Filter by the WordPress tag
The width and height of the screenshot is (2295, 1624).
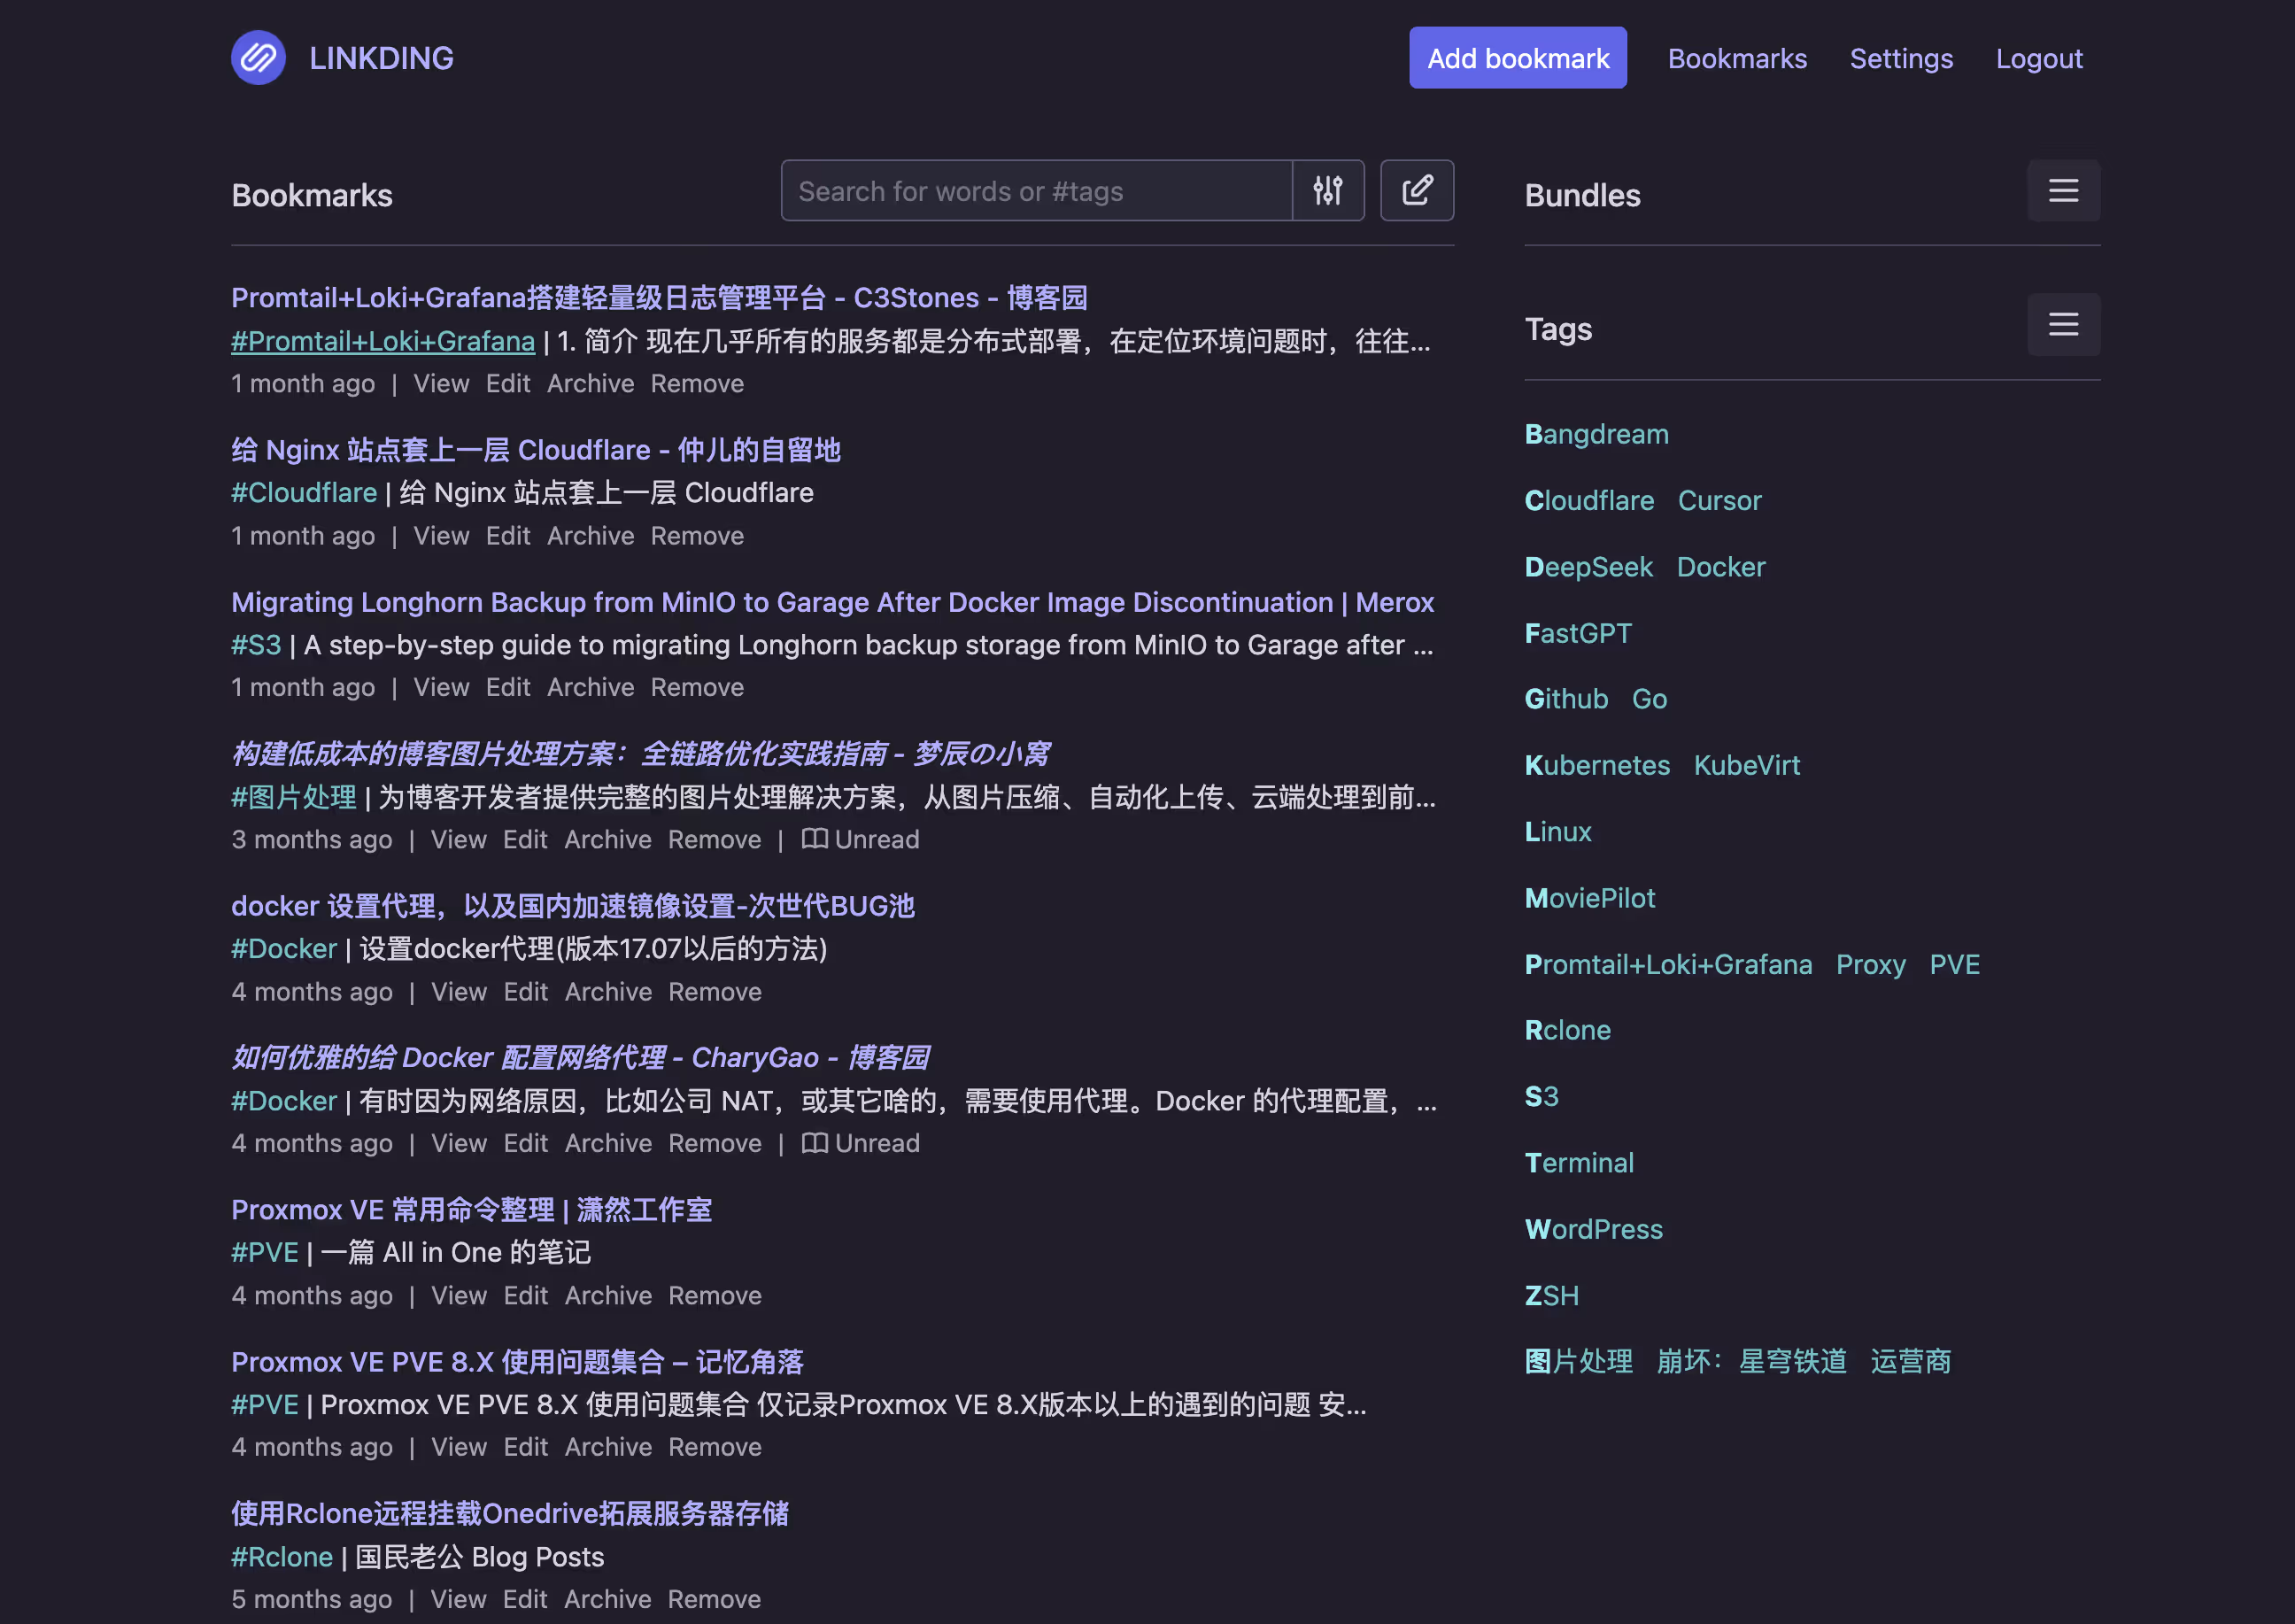point(1593,1229)
